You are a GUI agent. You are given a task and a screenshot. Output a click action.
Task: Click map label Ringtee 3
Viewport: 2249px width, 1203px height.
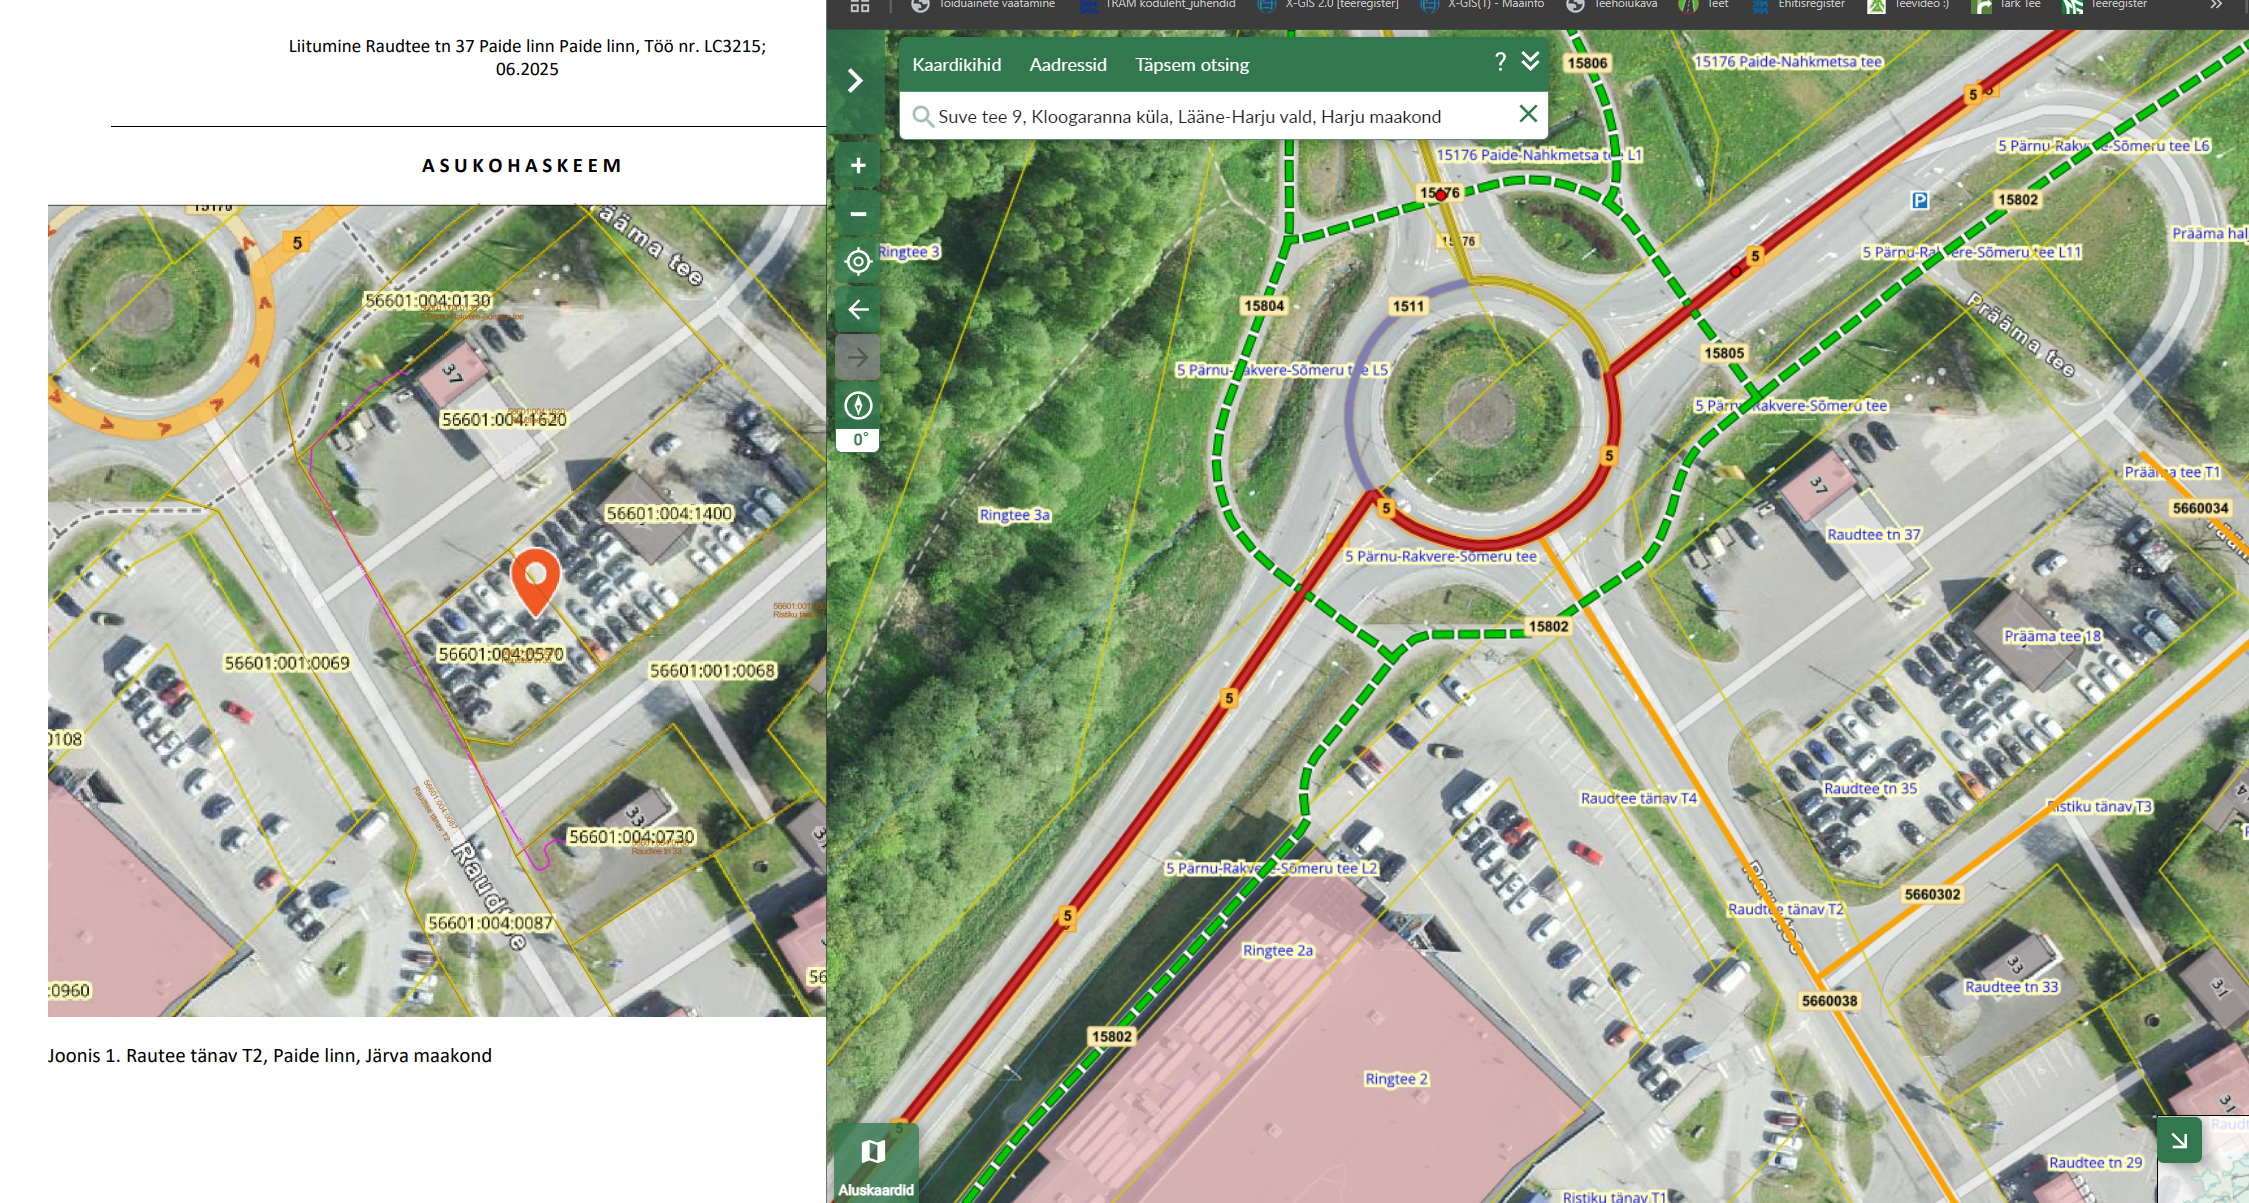[909, 252]
